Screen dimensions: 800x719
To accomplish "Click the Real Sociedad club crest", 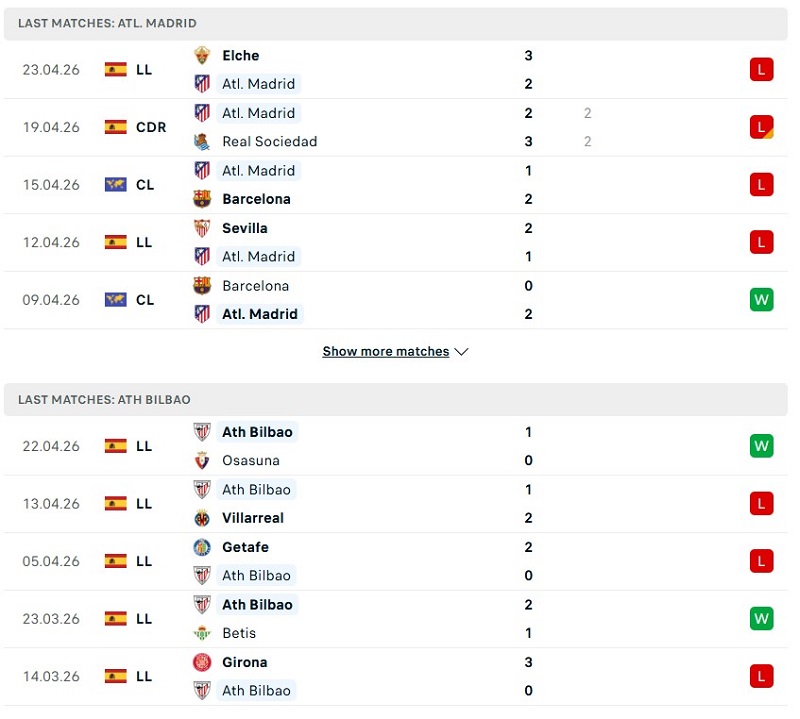I will click(203, 142).
